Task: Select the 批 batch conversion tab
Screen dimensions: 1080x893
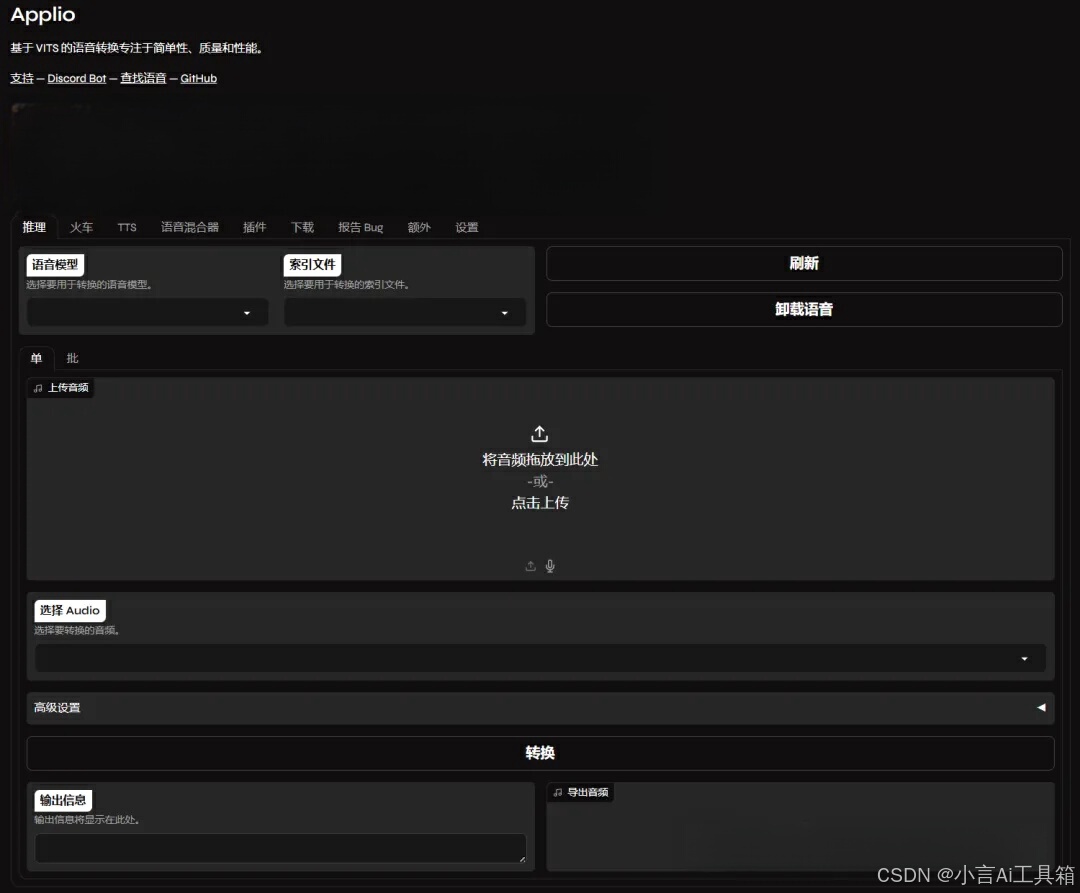Action: 72,358
